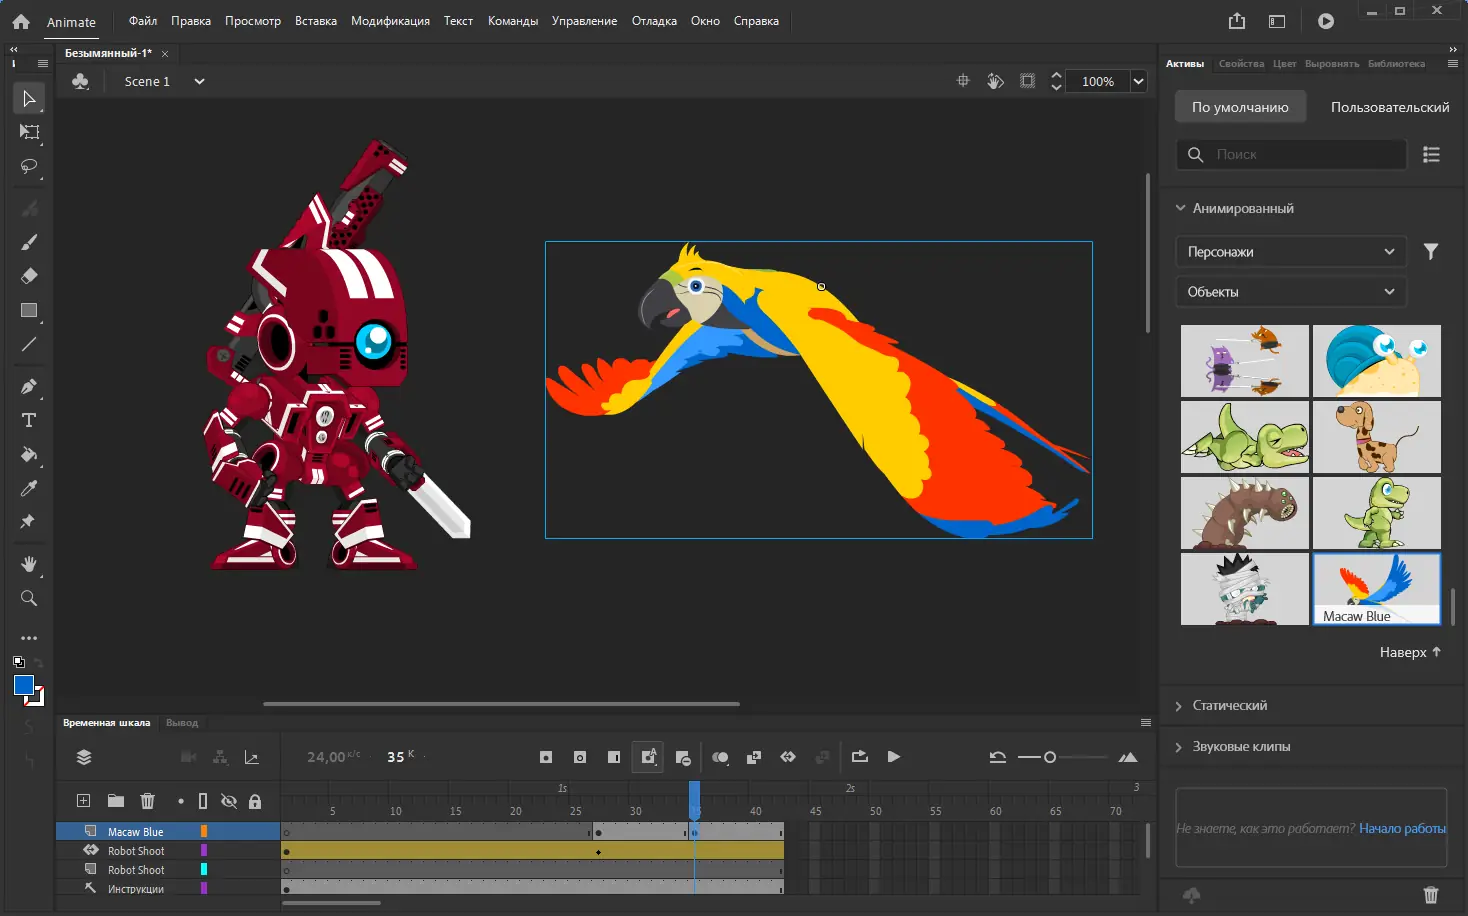This screenshot has height=916, width=1468.
Task: Select the Hand tool
Action: tap(29, 564)
